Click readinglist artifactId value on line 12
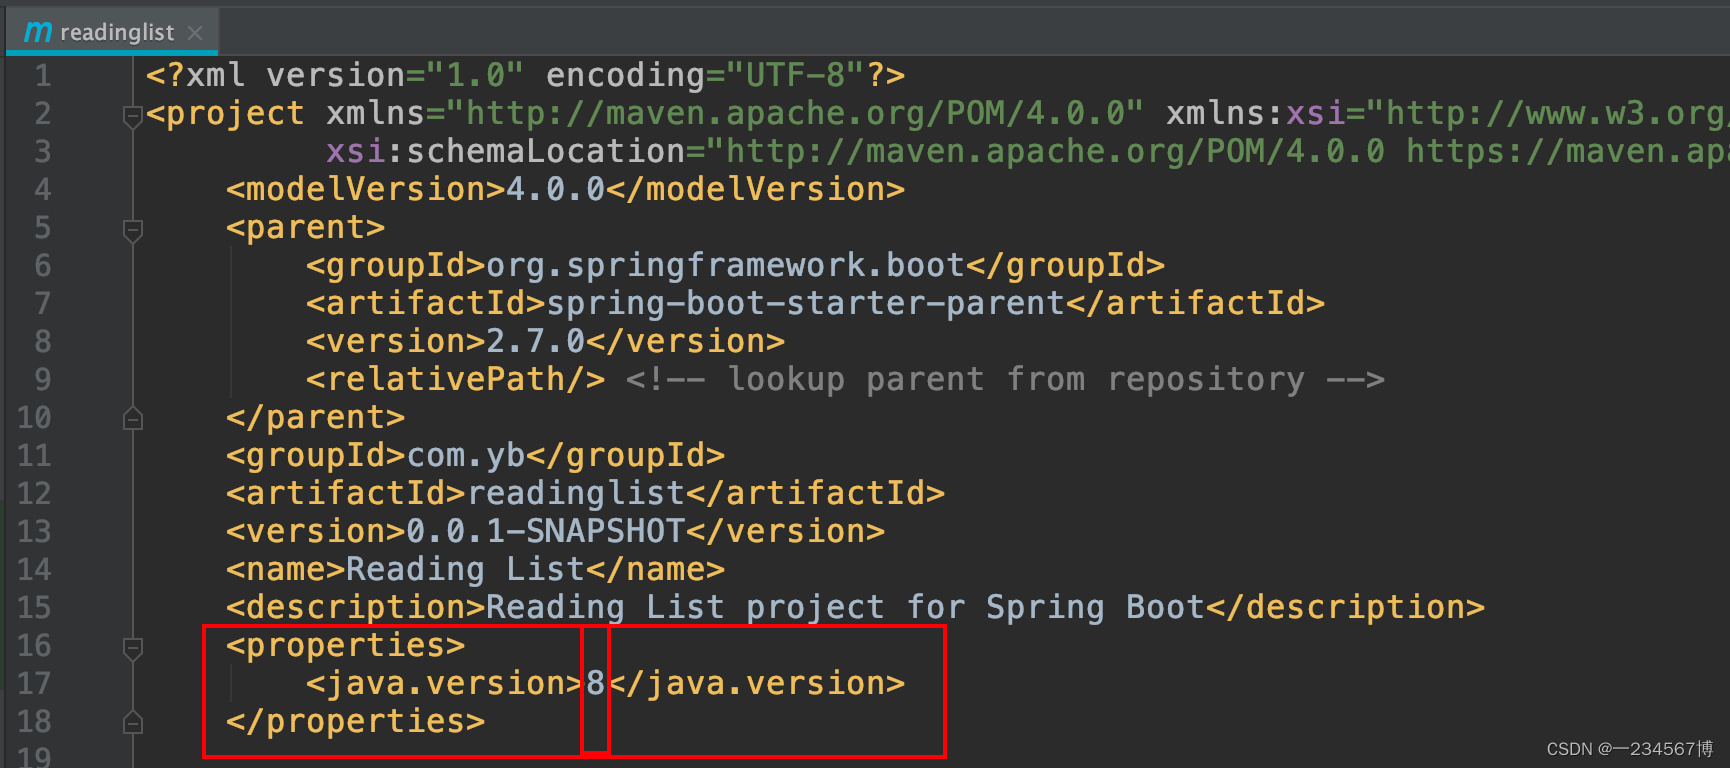 coord(575,494)
